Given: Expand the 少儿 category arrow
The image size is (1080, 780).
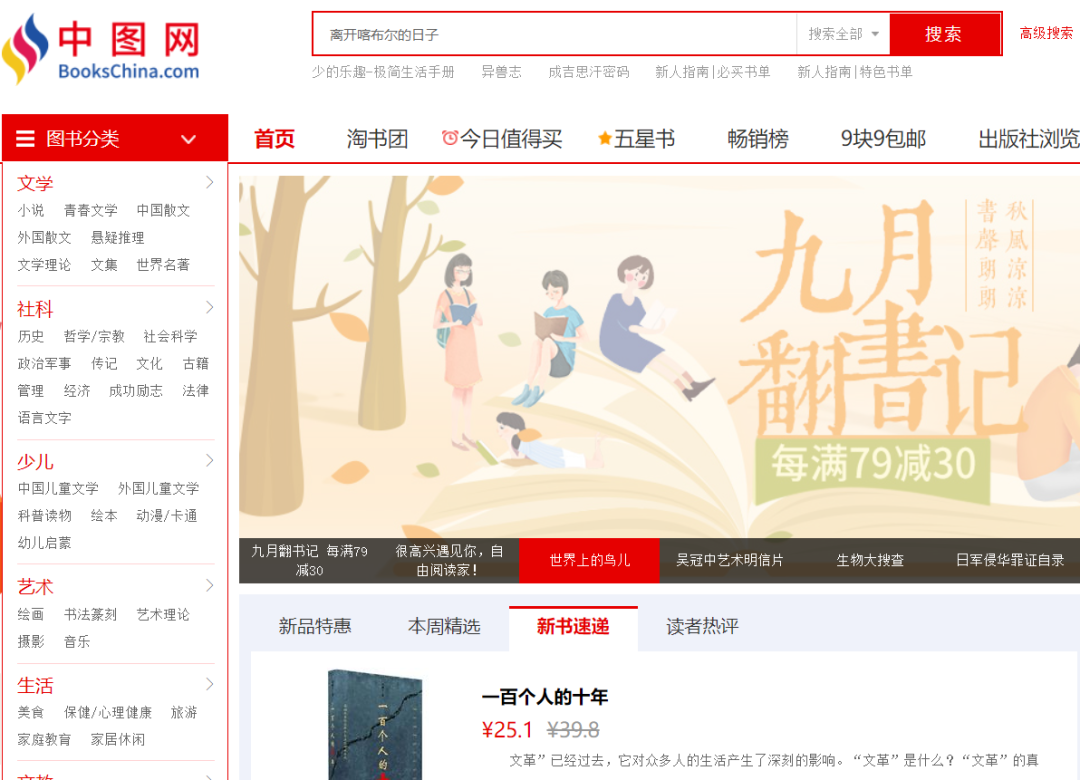Looking at the screenshot, I should tap(209, 460).
